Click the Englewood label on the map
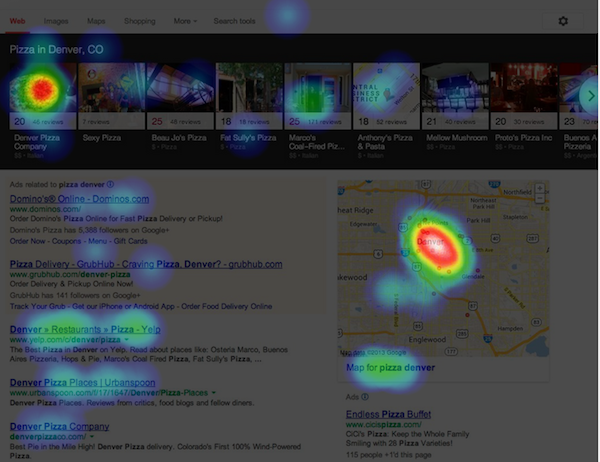The width and height of the screenshot is (600, 462). click(x=427, y=340)
